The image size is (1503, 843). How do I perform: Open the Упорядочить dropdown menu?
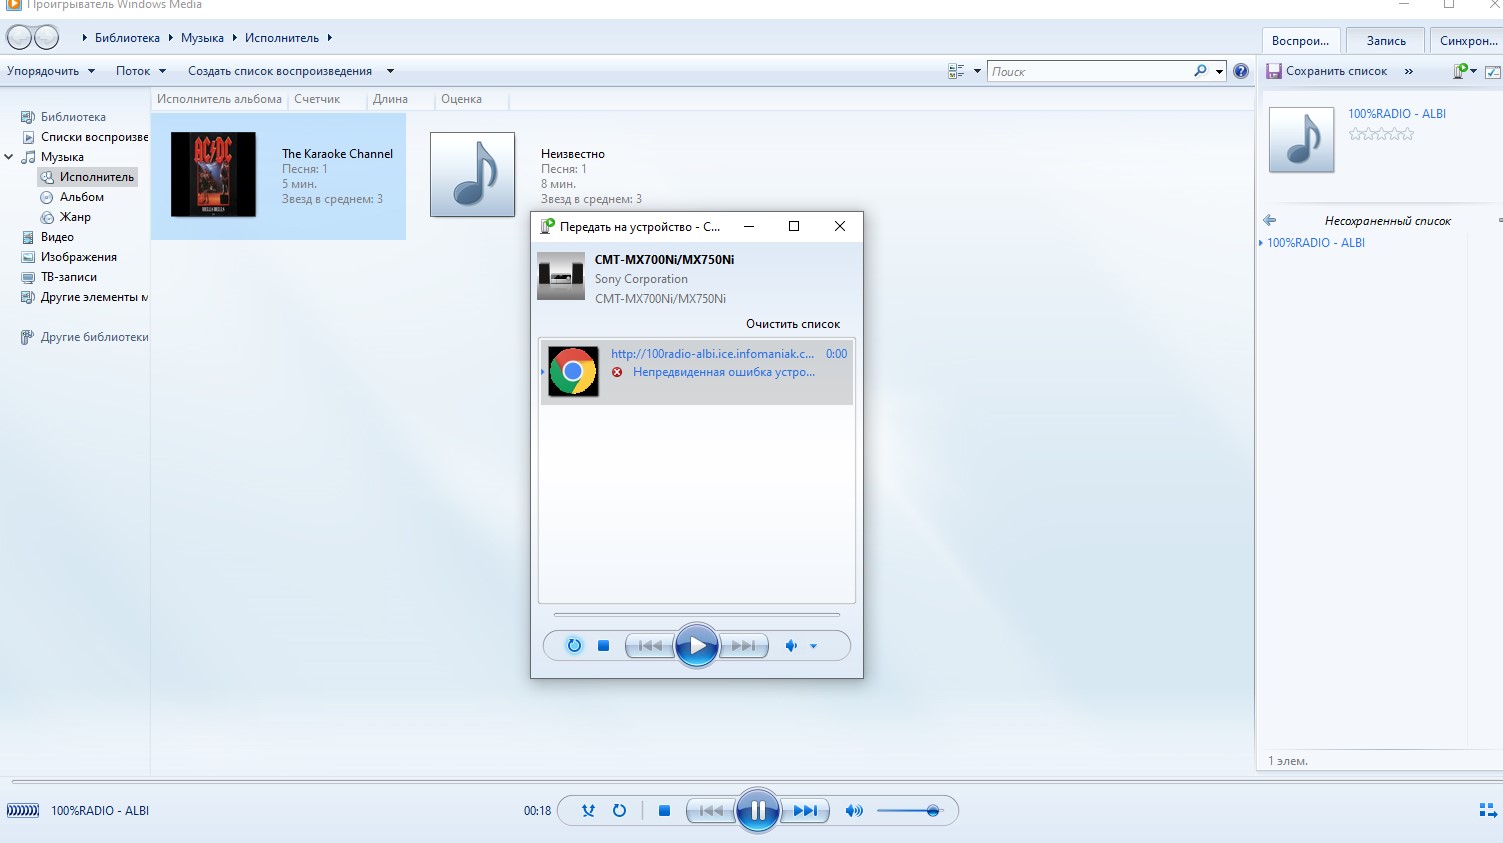(x=51, y=71)
